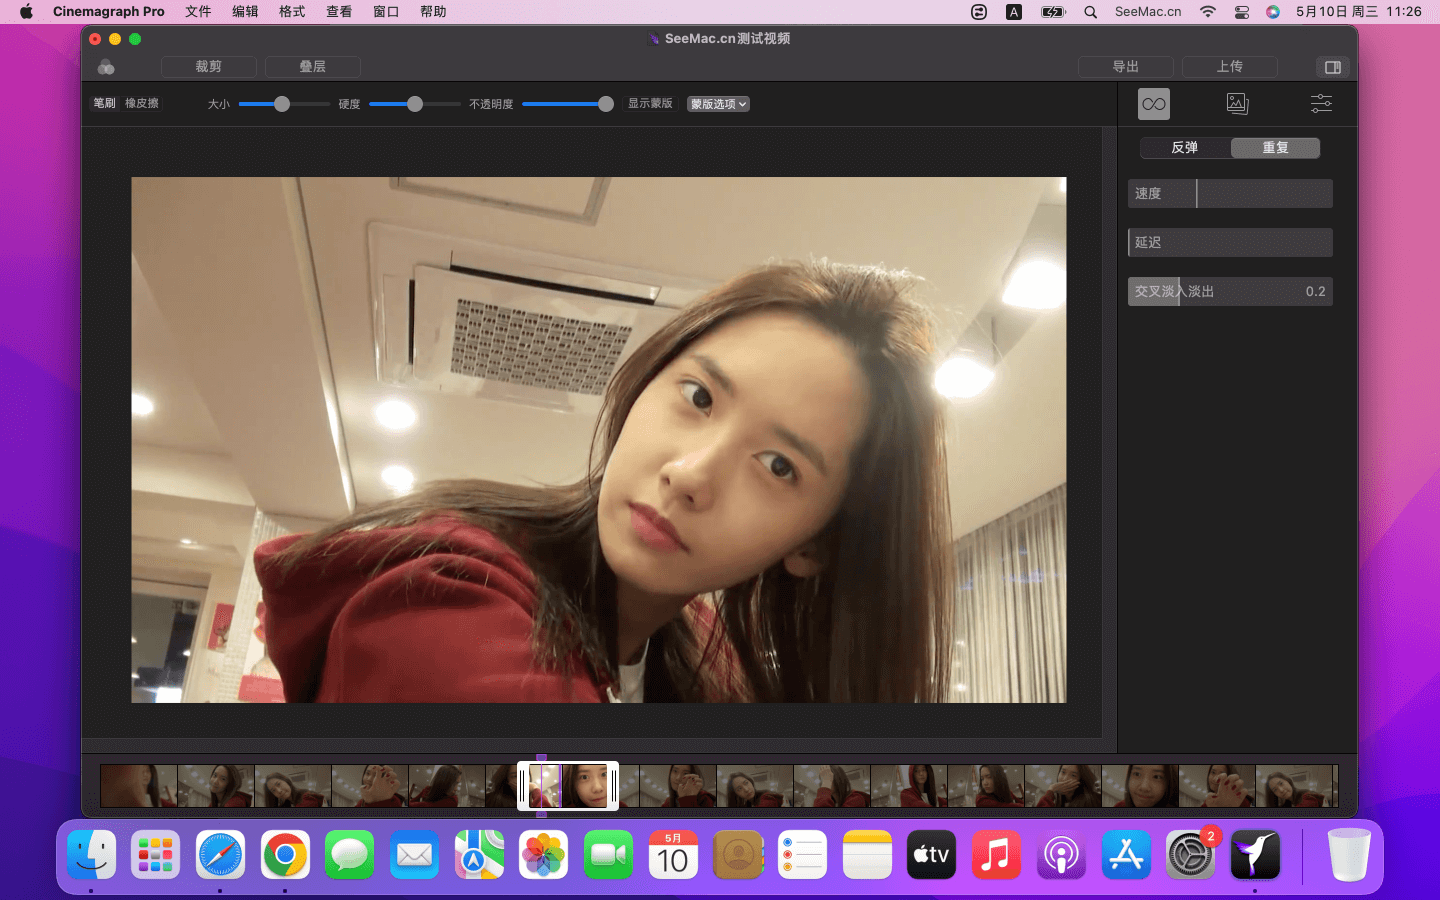Click the 上传 upload button
Image resolution: width=1440 pixels, height=900 pixels.
pyautogui.click(x=1230, y=67)
